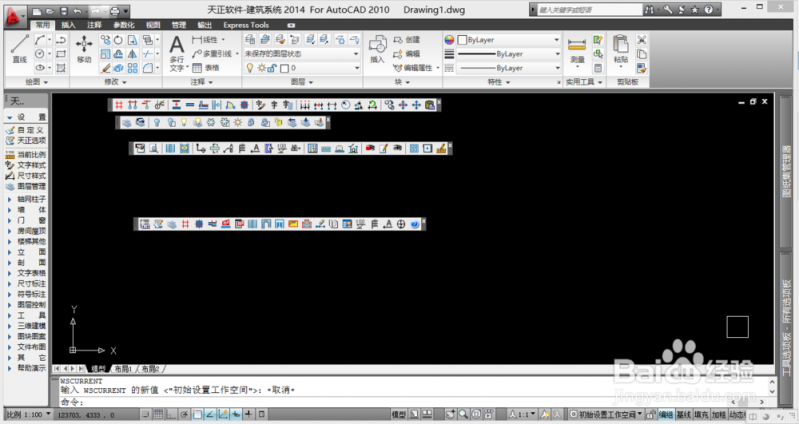
Task: Click the layer 0 color square
Action: coord(284,68)
